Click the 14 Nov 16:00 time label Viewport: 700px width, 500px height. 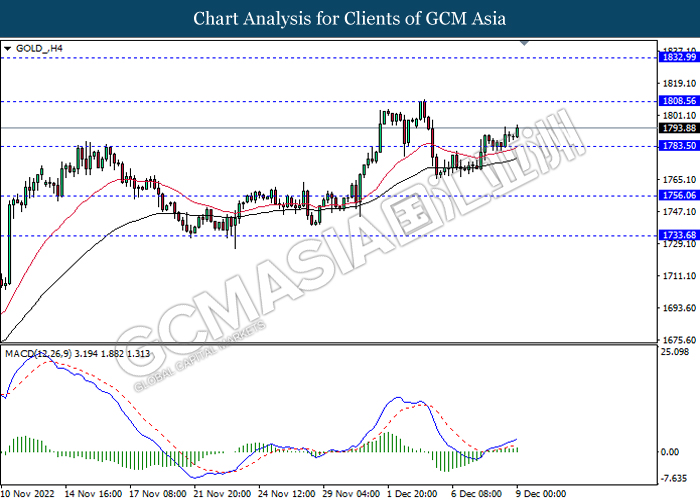93,494
